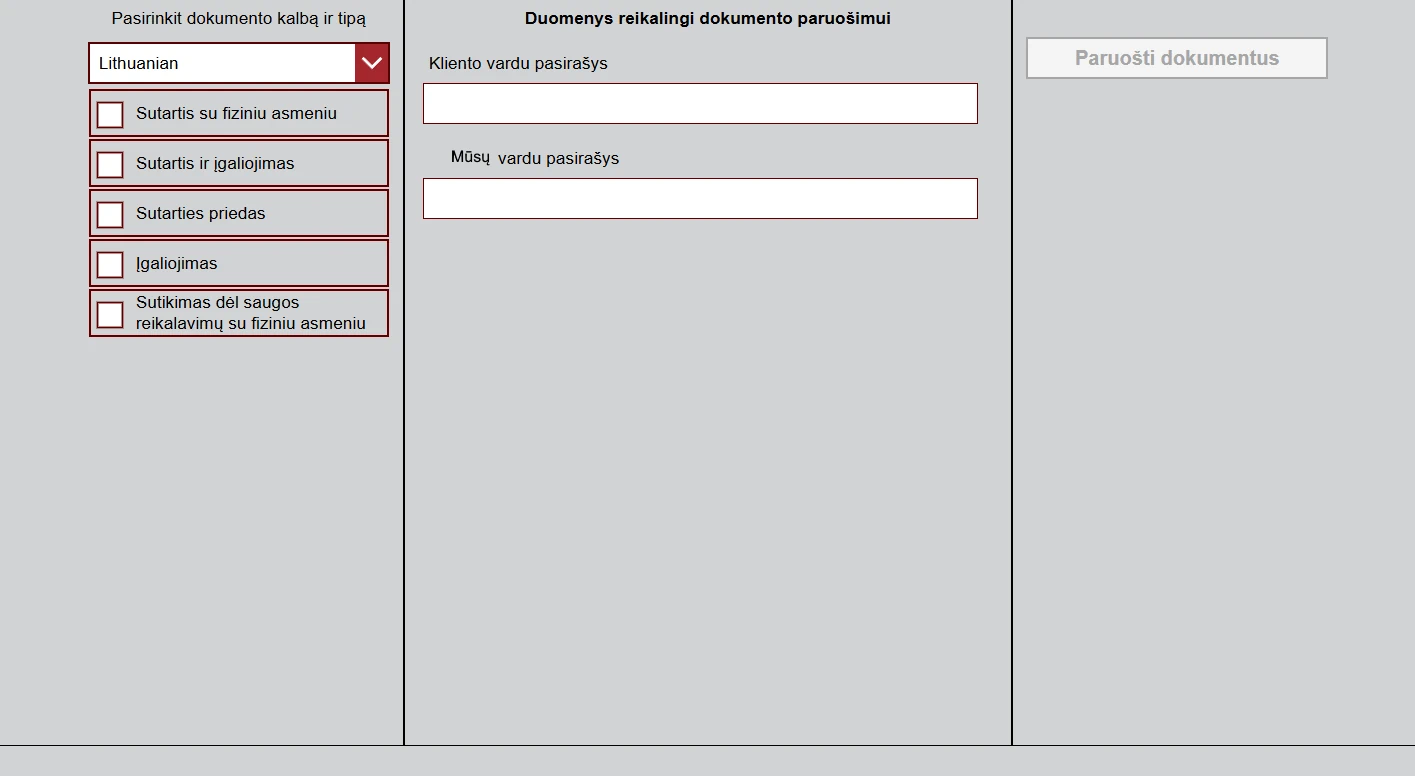The height and width of the screenshot is (776, 1415).
Task: Focus the Kliento vardu pasirašys input field
Action: [x=700, y=104]
